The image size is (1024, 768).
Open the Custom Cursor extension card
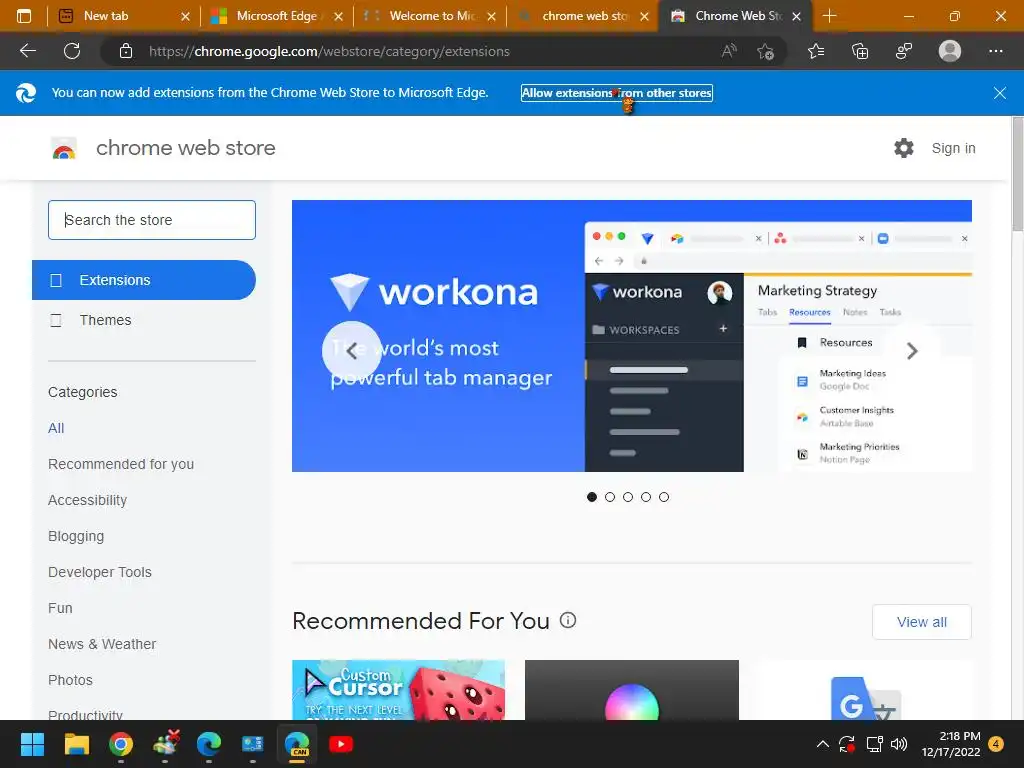(398, 690)
